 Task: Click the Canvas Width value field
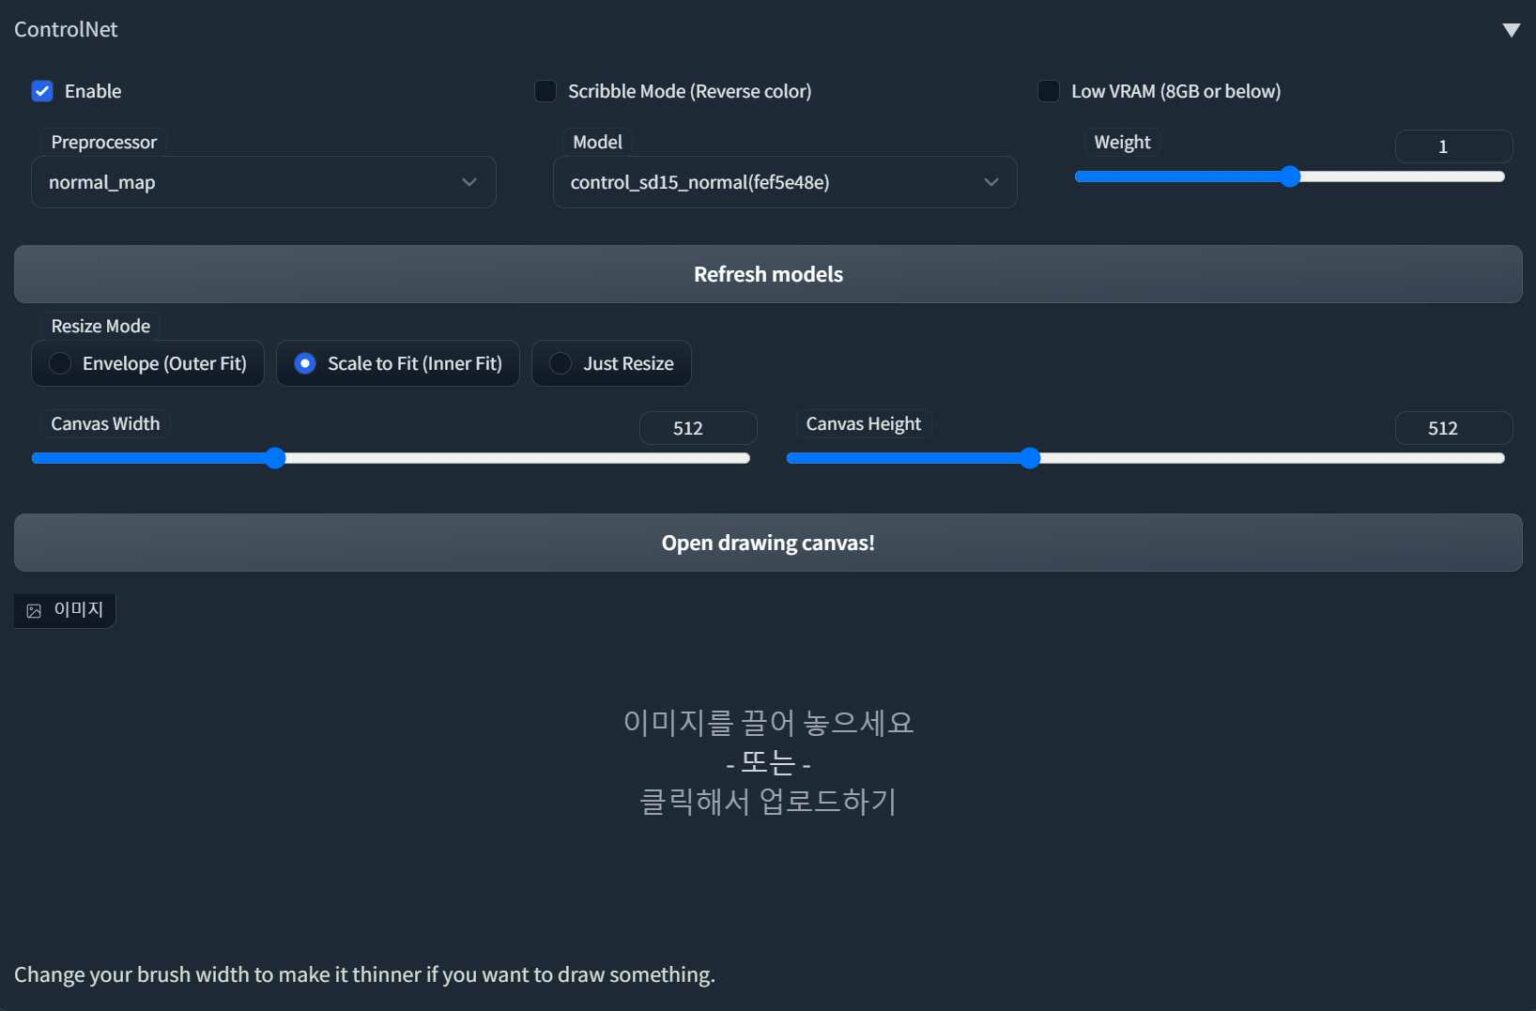(x=698, y=428)
